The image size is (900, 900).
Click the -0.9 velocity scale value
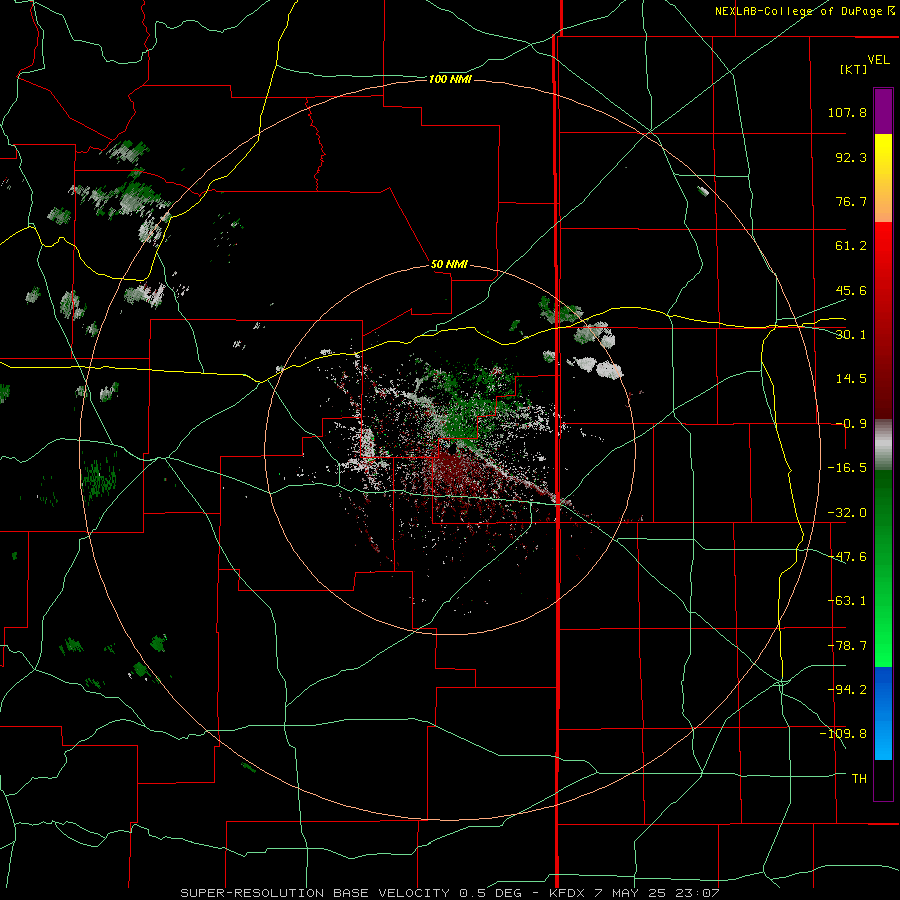coord(851,424)
